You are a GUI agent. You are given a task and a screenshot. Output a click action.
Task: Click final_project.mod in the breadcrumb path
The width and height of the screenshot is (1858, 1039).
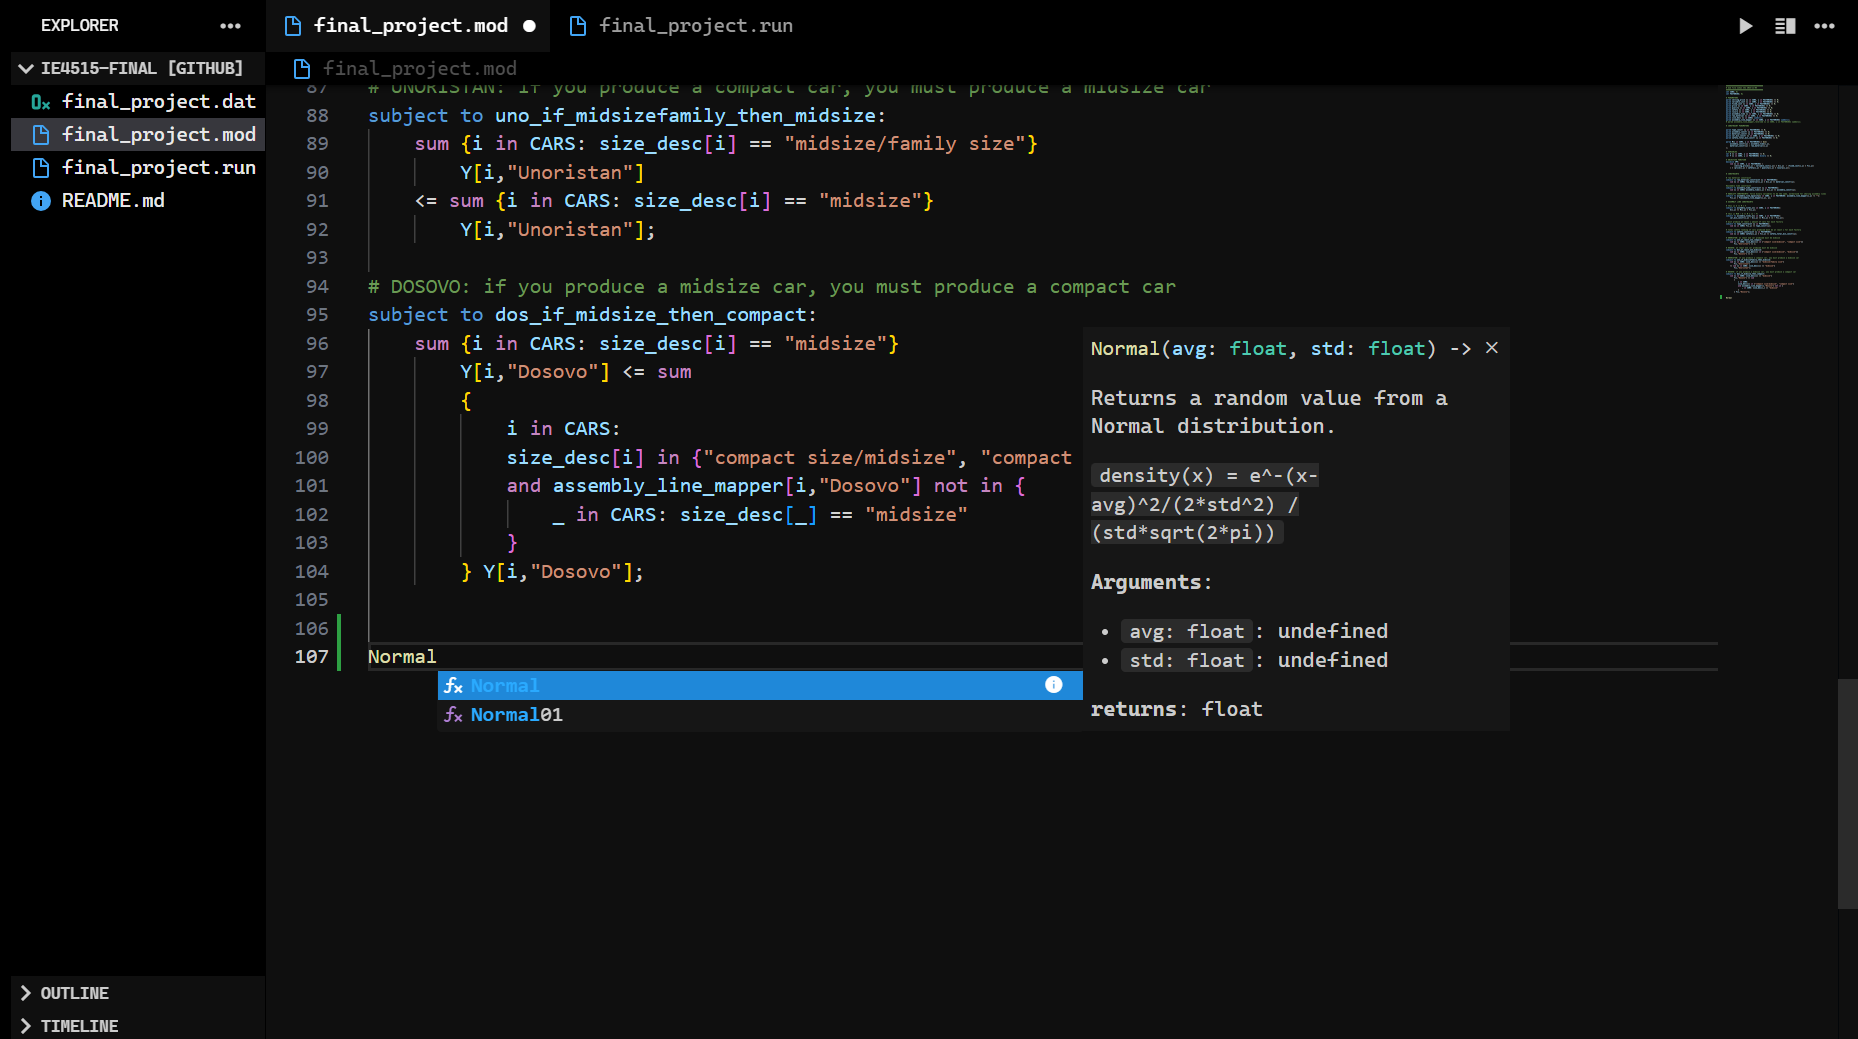click(419, 68)
